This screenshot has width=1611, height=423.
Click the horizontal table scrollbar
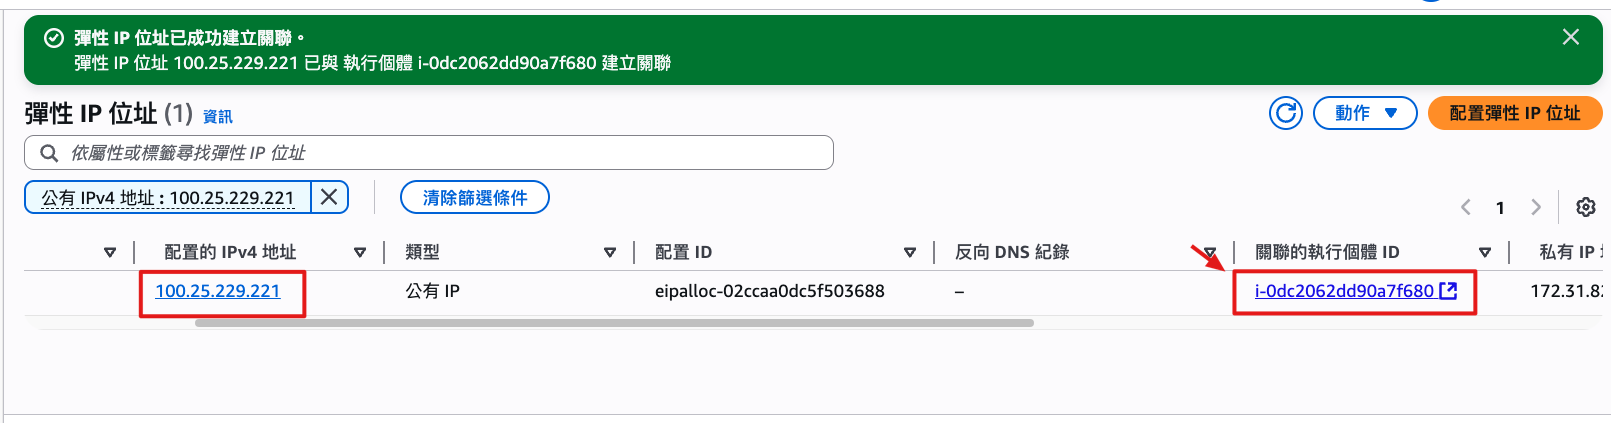tap(614, 323)
